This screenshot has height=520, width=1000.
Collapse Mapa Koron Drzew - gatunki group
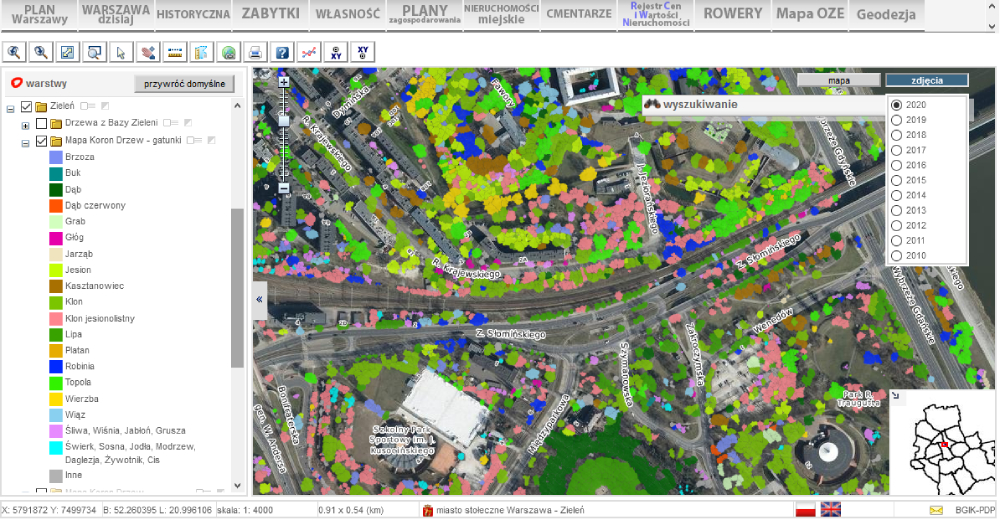[26, 144]
